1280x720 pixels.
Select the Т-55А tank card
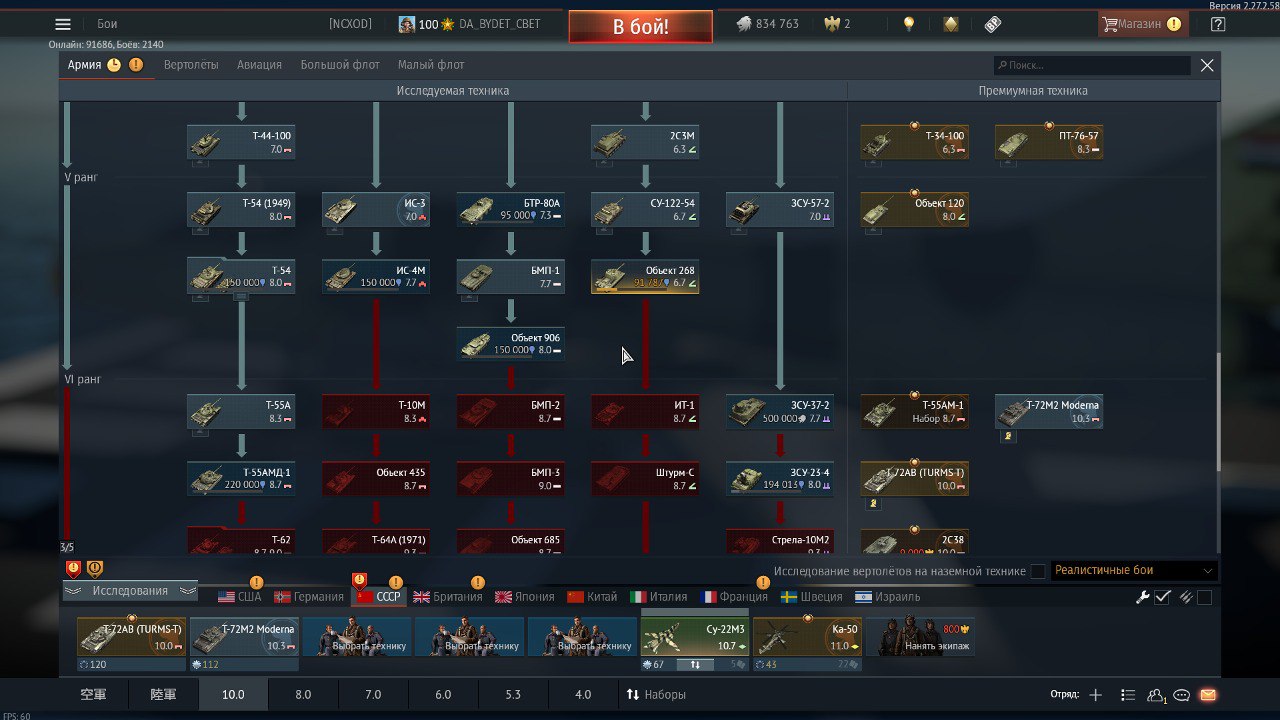coord(241,412)
